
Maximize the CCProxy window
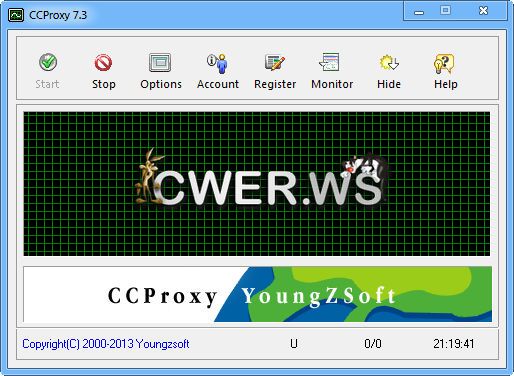point(445,11)
